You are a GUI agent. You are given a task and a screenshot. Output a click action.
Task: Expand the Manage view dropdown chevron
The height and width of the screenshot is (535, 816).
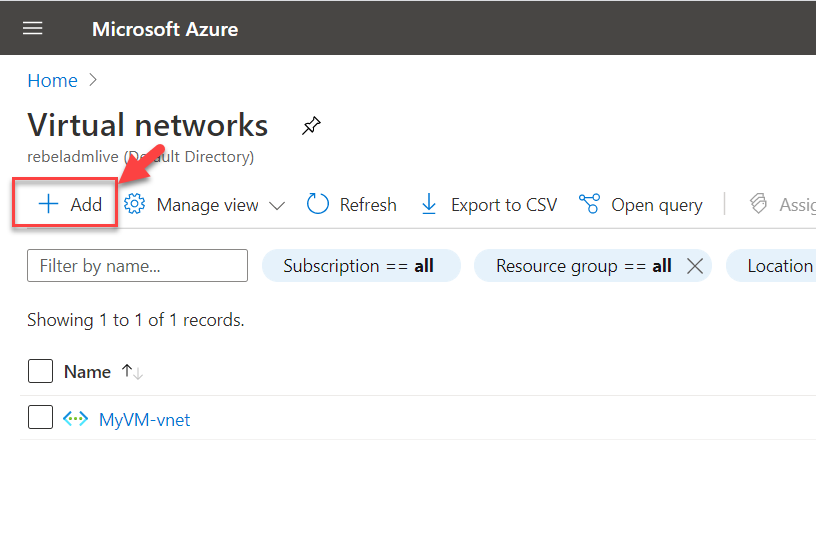(277, 206)
